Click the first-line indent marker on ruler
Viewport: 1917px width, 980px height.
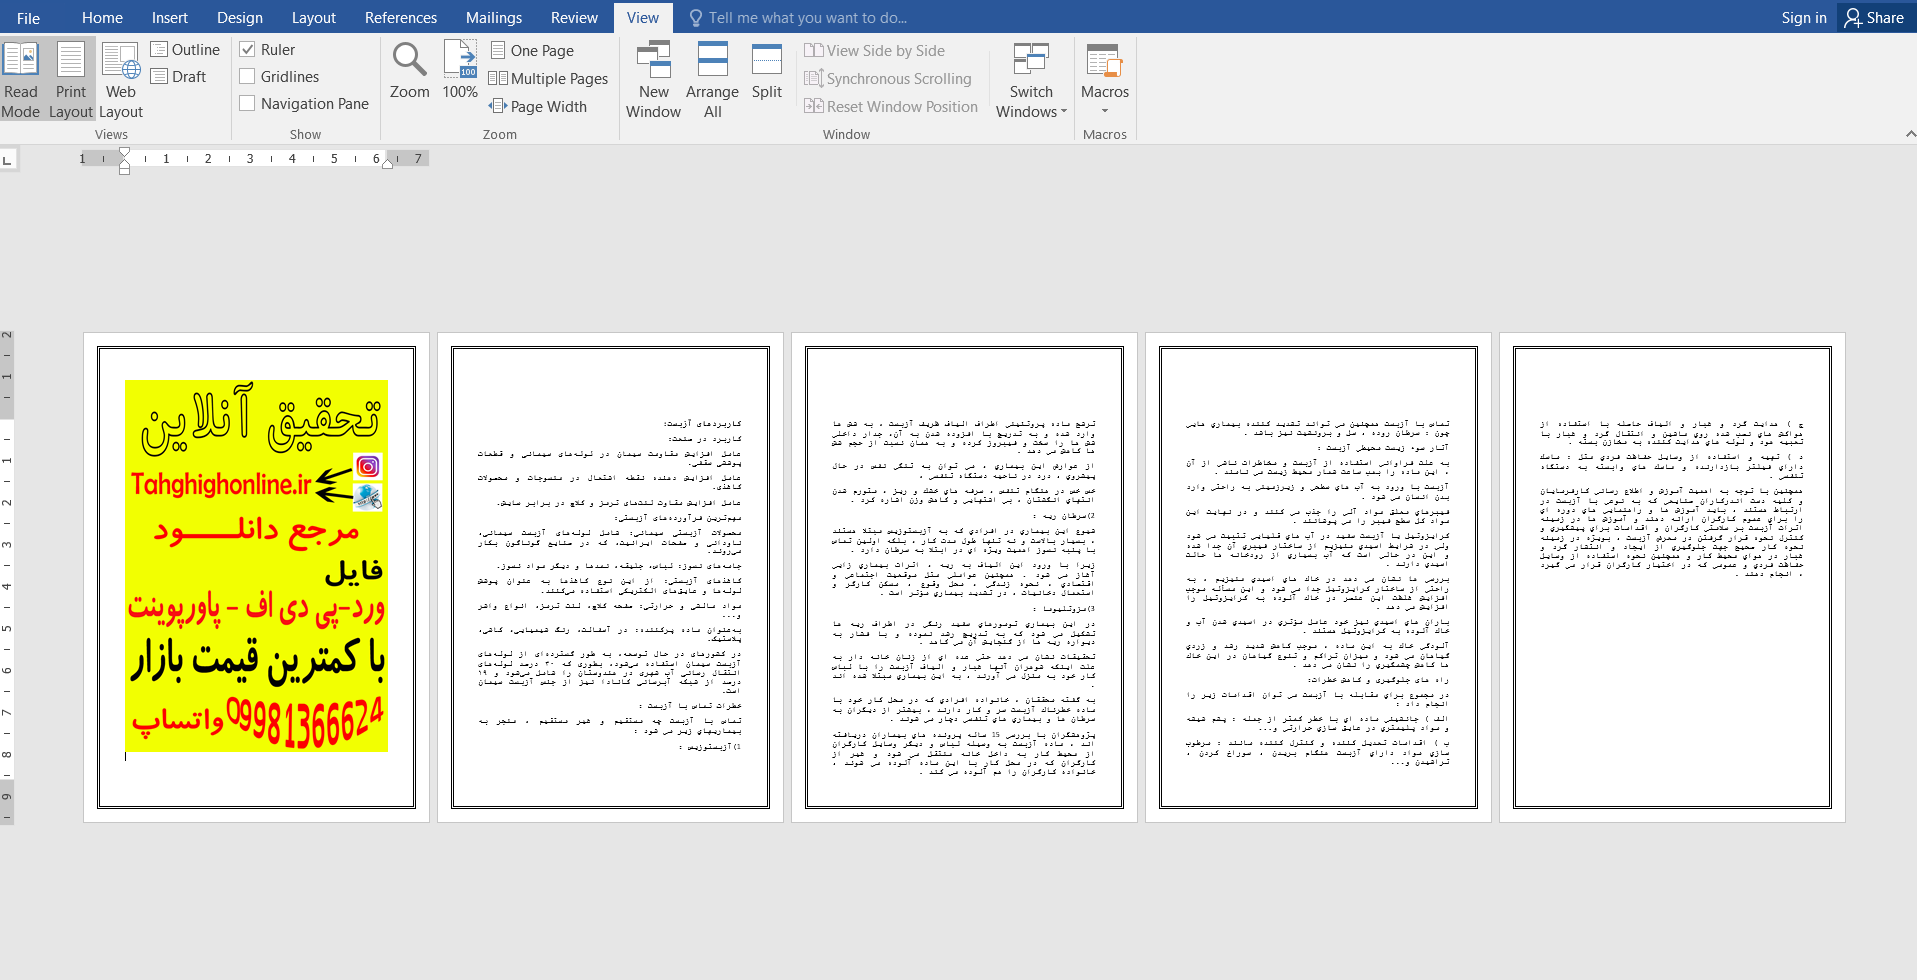(124, 152)
